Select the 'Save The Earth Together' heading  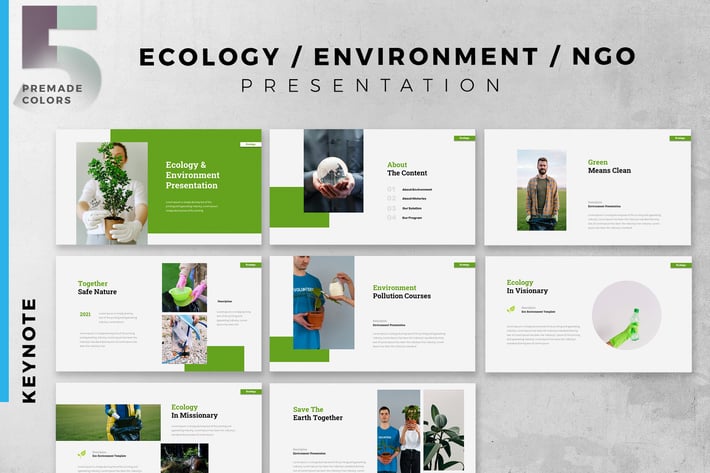(317, 413)
